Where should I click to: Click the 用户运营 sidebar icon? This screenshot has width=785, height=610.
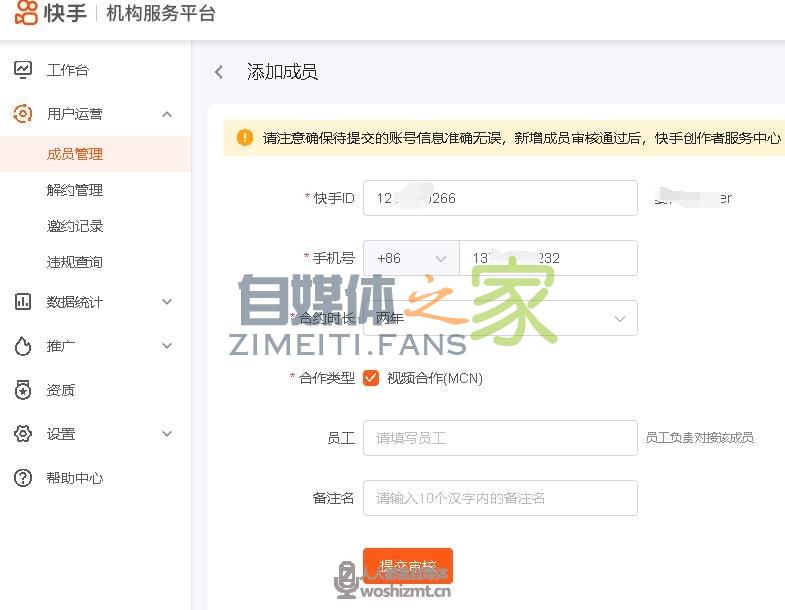[x=22, y=114]
